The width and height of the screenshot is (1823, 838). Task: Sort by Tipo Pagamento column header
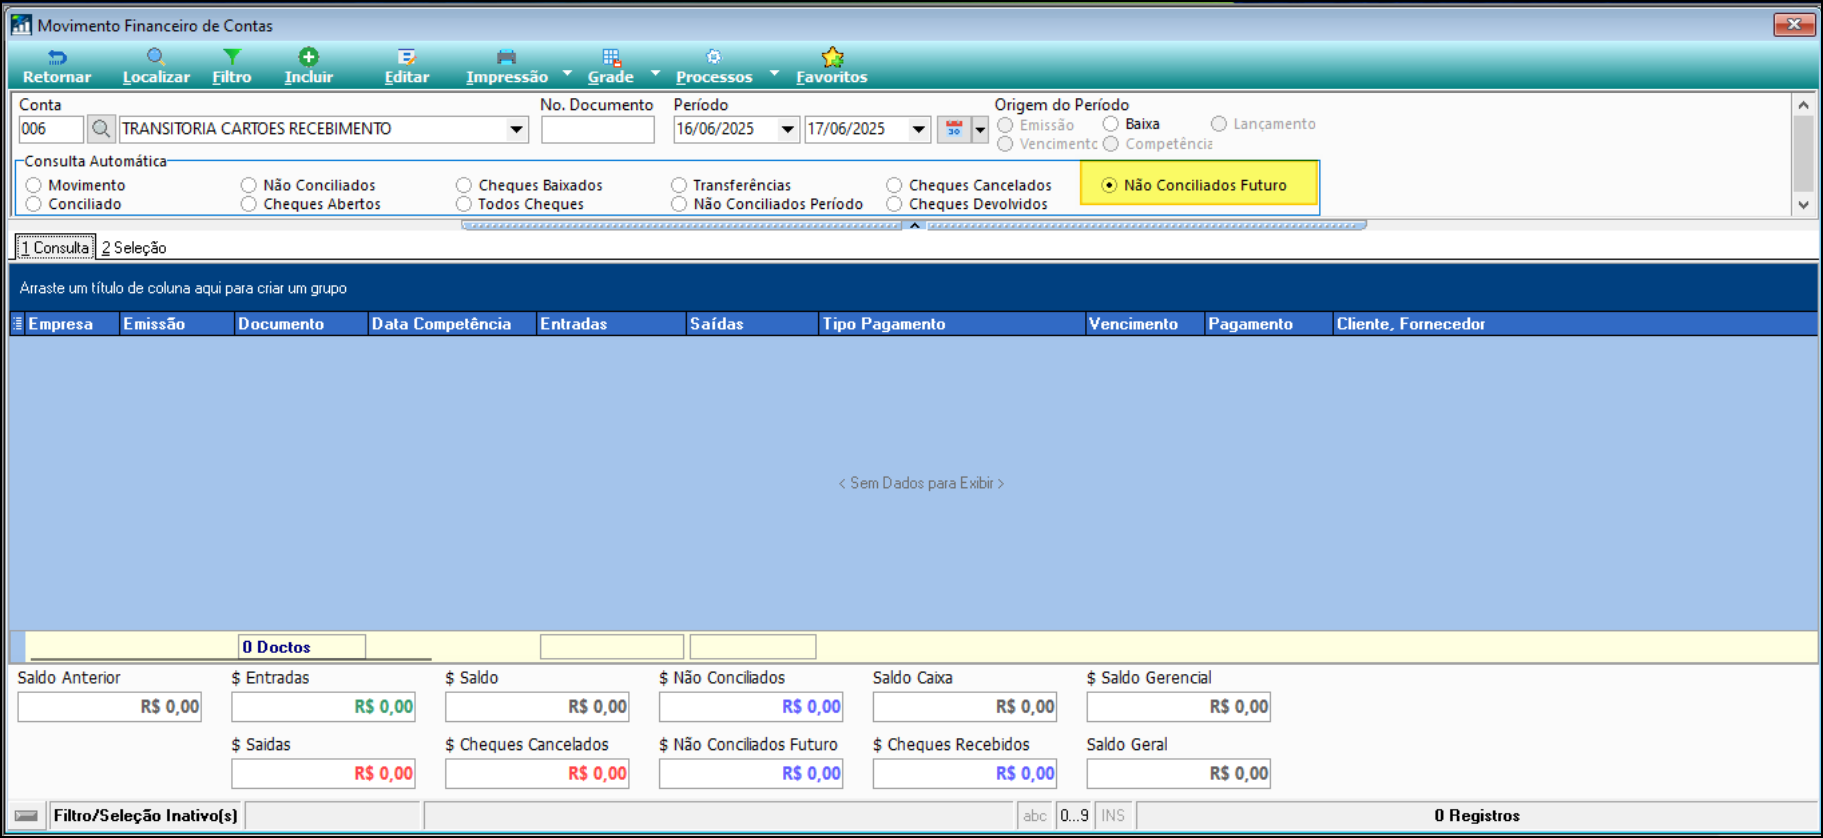[952, 324]
